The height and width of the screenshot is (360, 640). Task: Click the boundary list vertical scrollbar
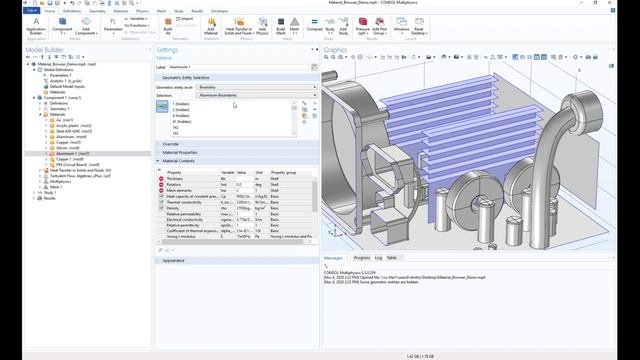[294, 118]
